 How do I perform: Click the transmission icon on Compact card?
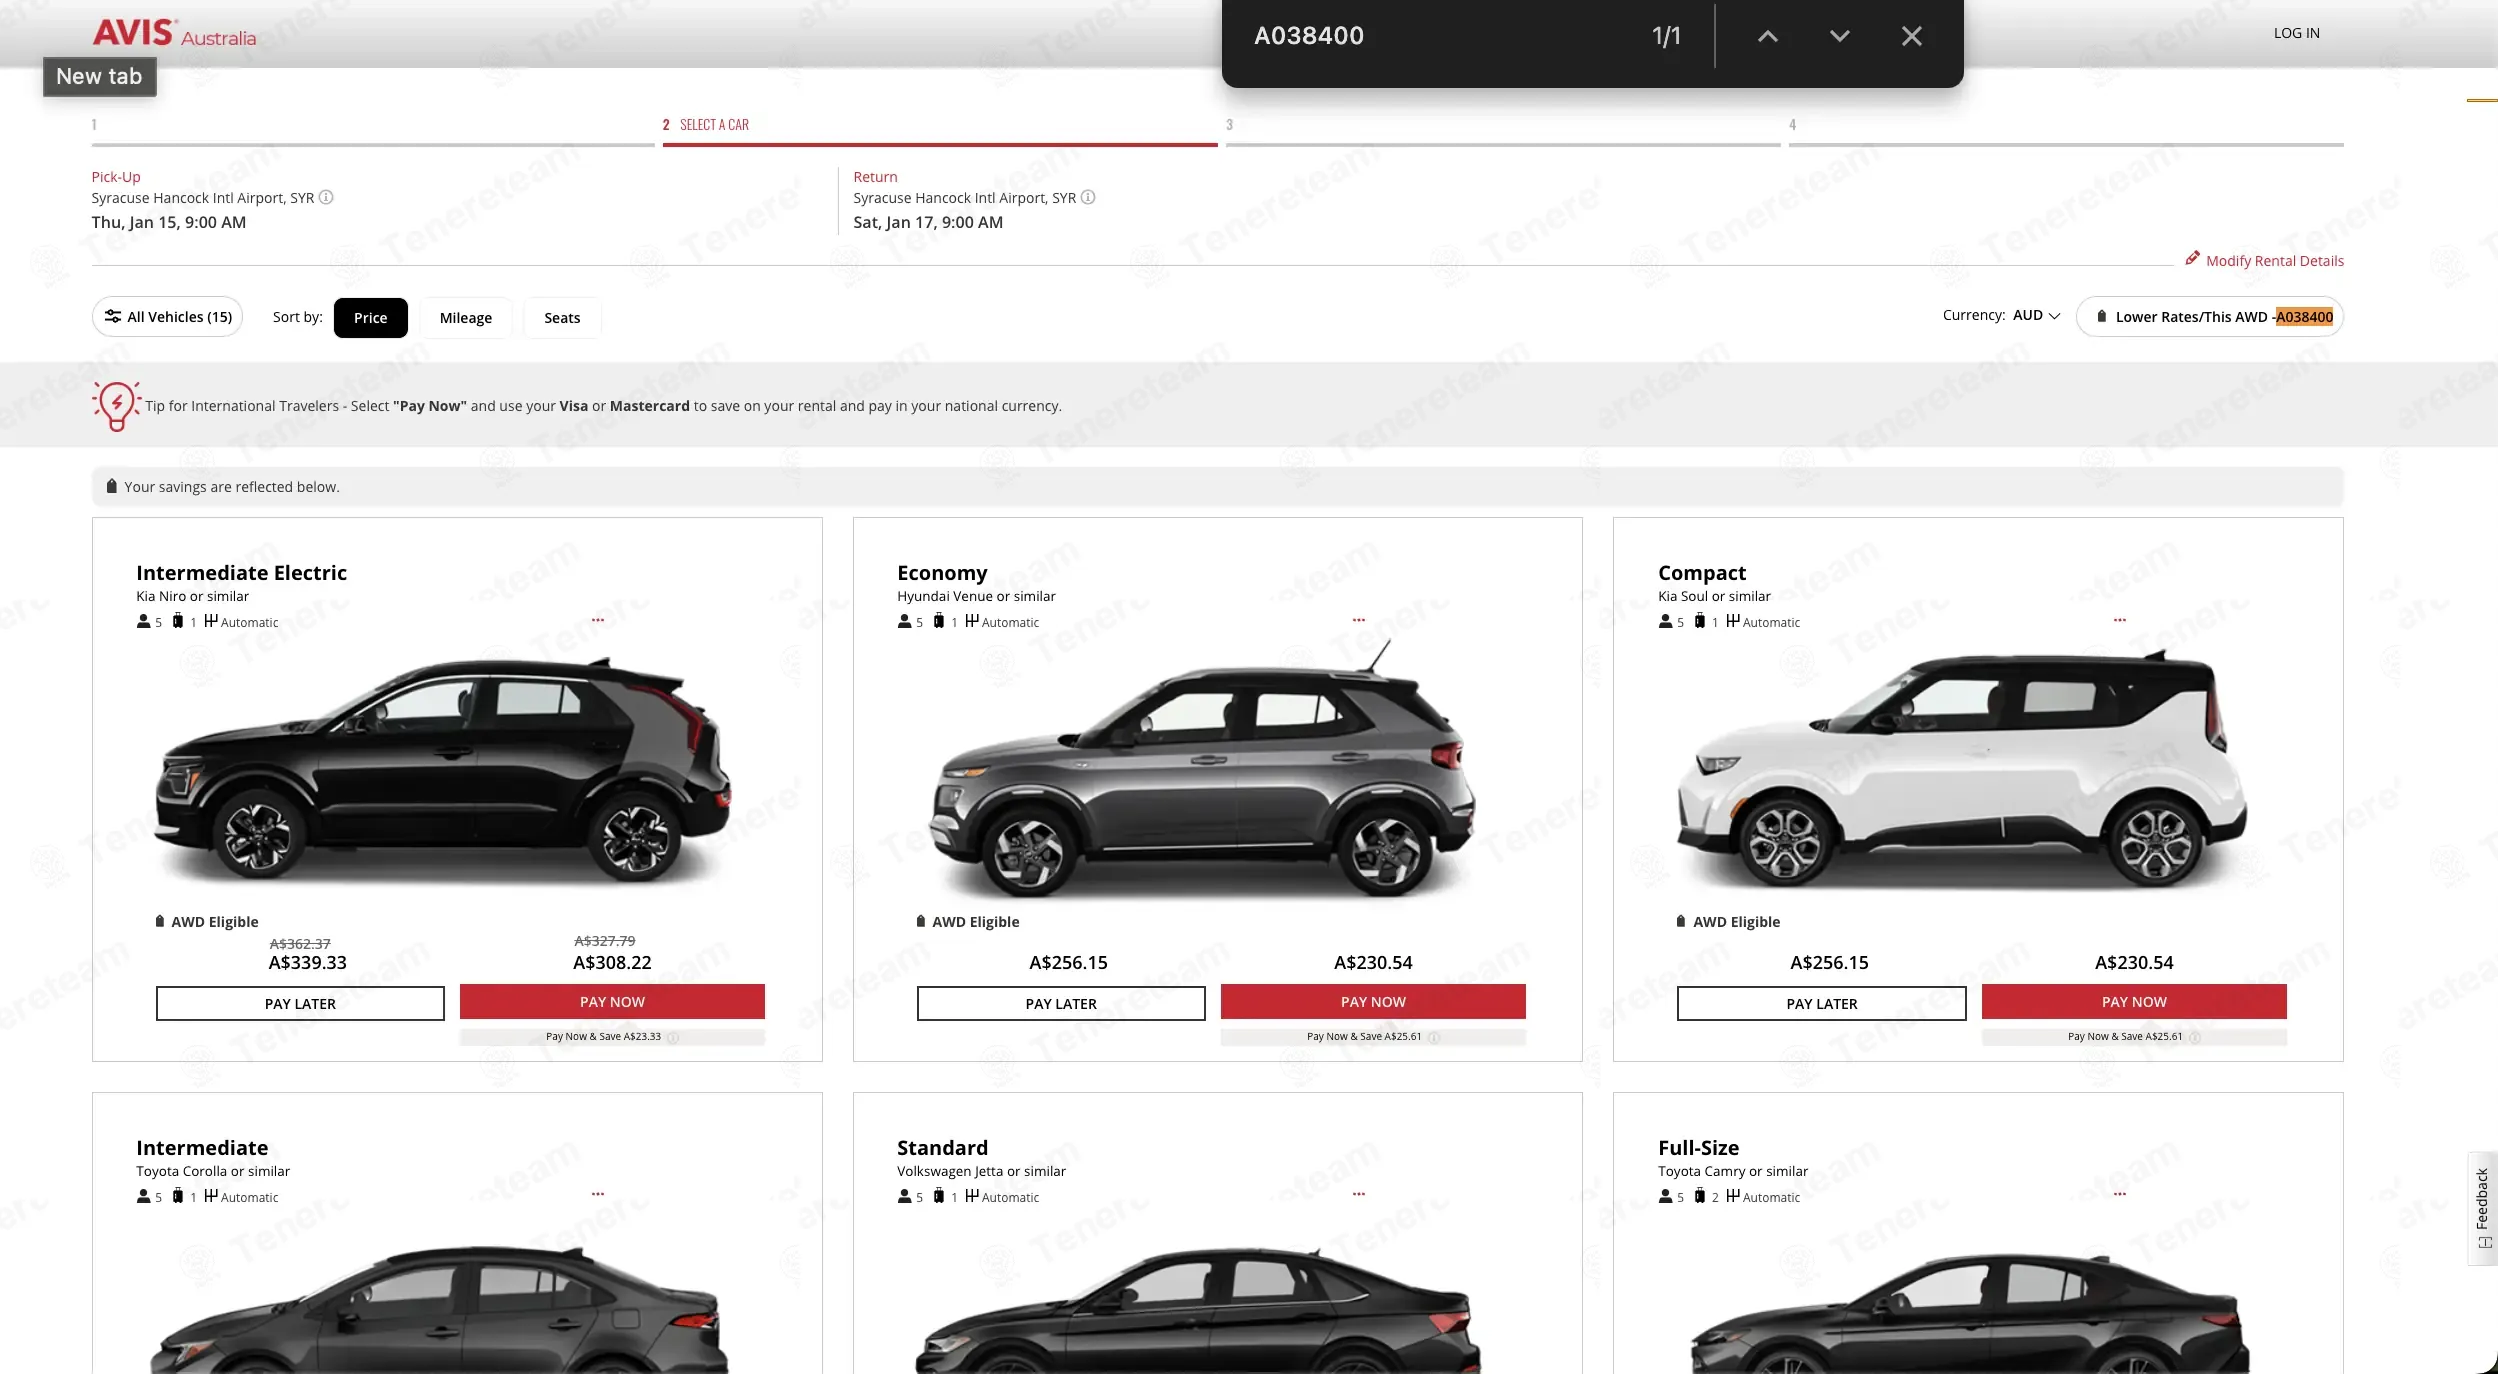1732,621
